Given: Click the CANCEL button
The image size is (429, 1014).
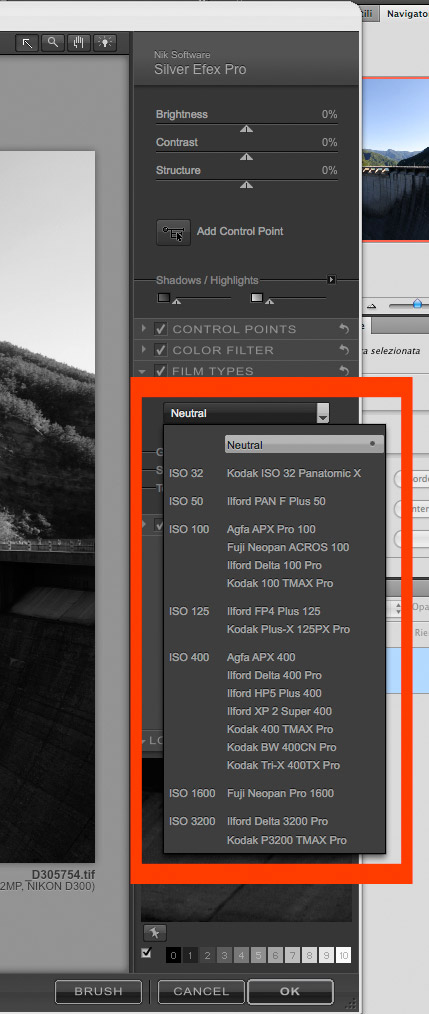Looking at the screenshot, I should (201, 991).
